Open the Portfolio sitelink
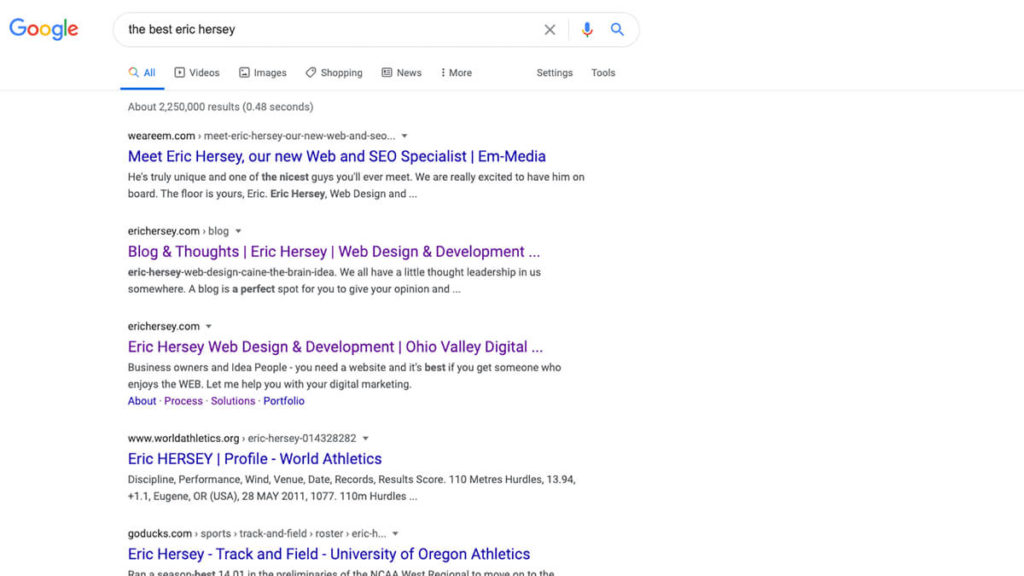This screenshot has width=1024, height=576. pos(284,401)
